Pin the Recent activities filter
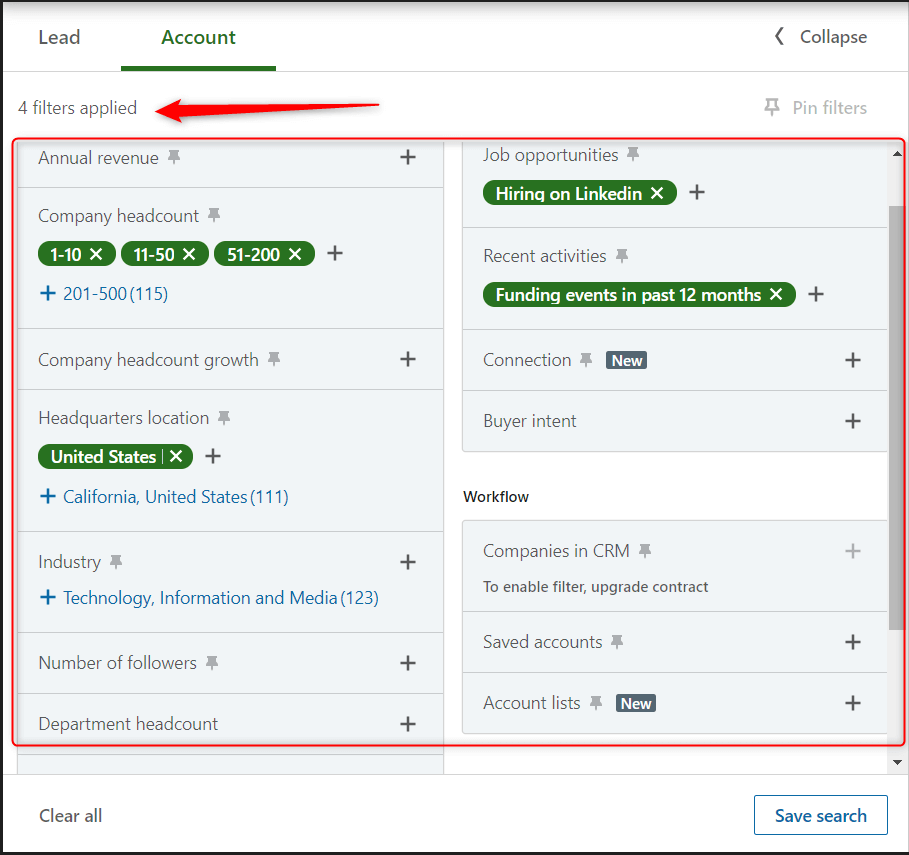This screenshot has height=855, width=909. click(x=622, y=256)
